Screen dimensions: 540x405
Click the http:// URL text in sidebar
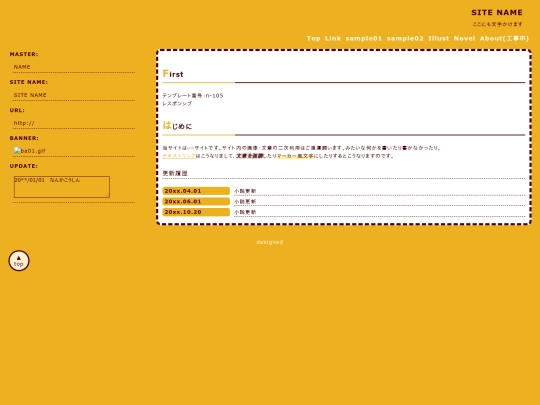click(24, 123)
